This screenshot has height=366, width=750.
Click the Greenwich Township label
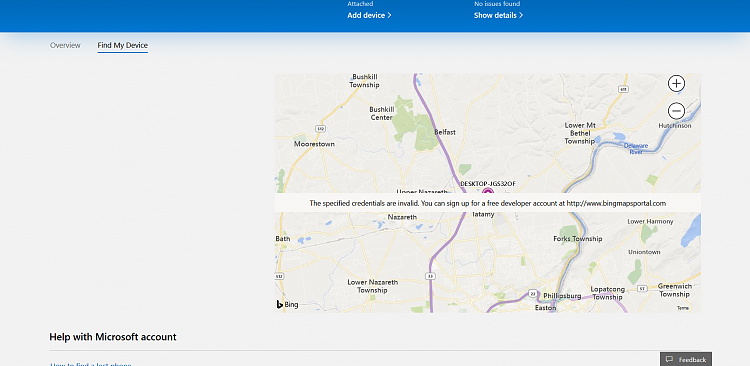pos(674,290)
